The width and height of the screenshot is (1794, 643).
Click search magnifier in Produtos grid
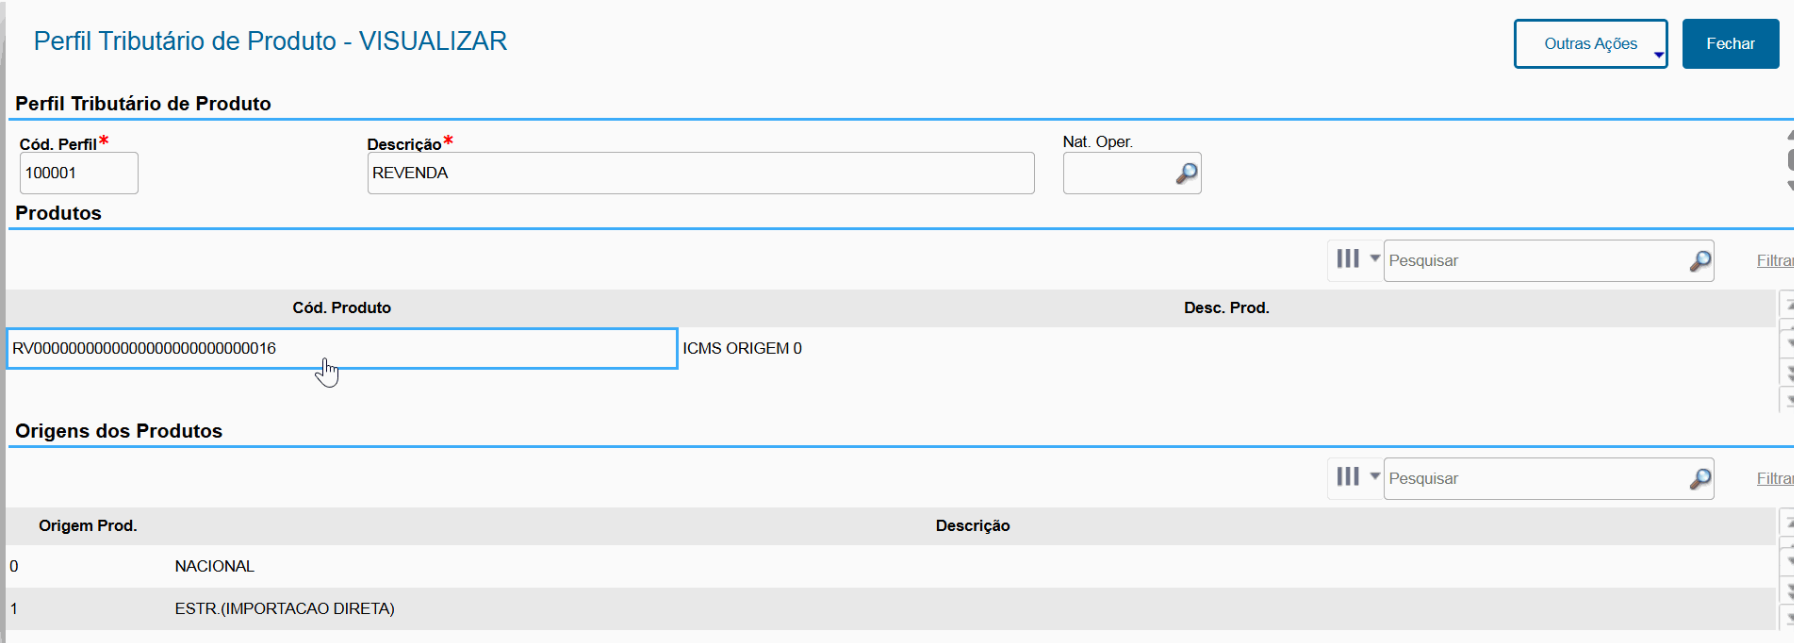pyautogui.click(x=1700, y=261)
